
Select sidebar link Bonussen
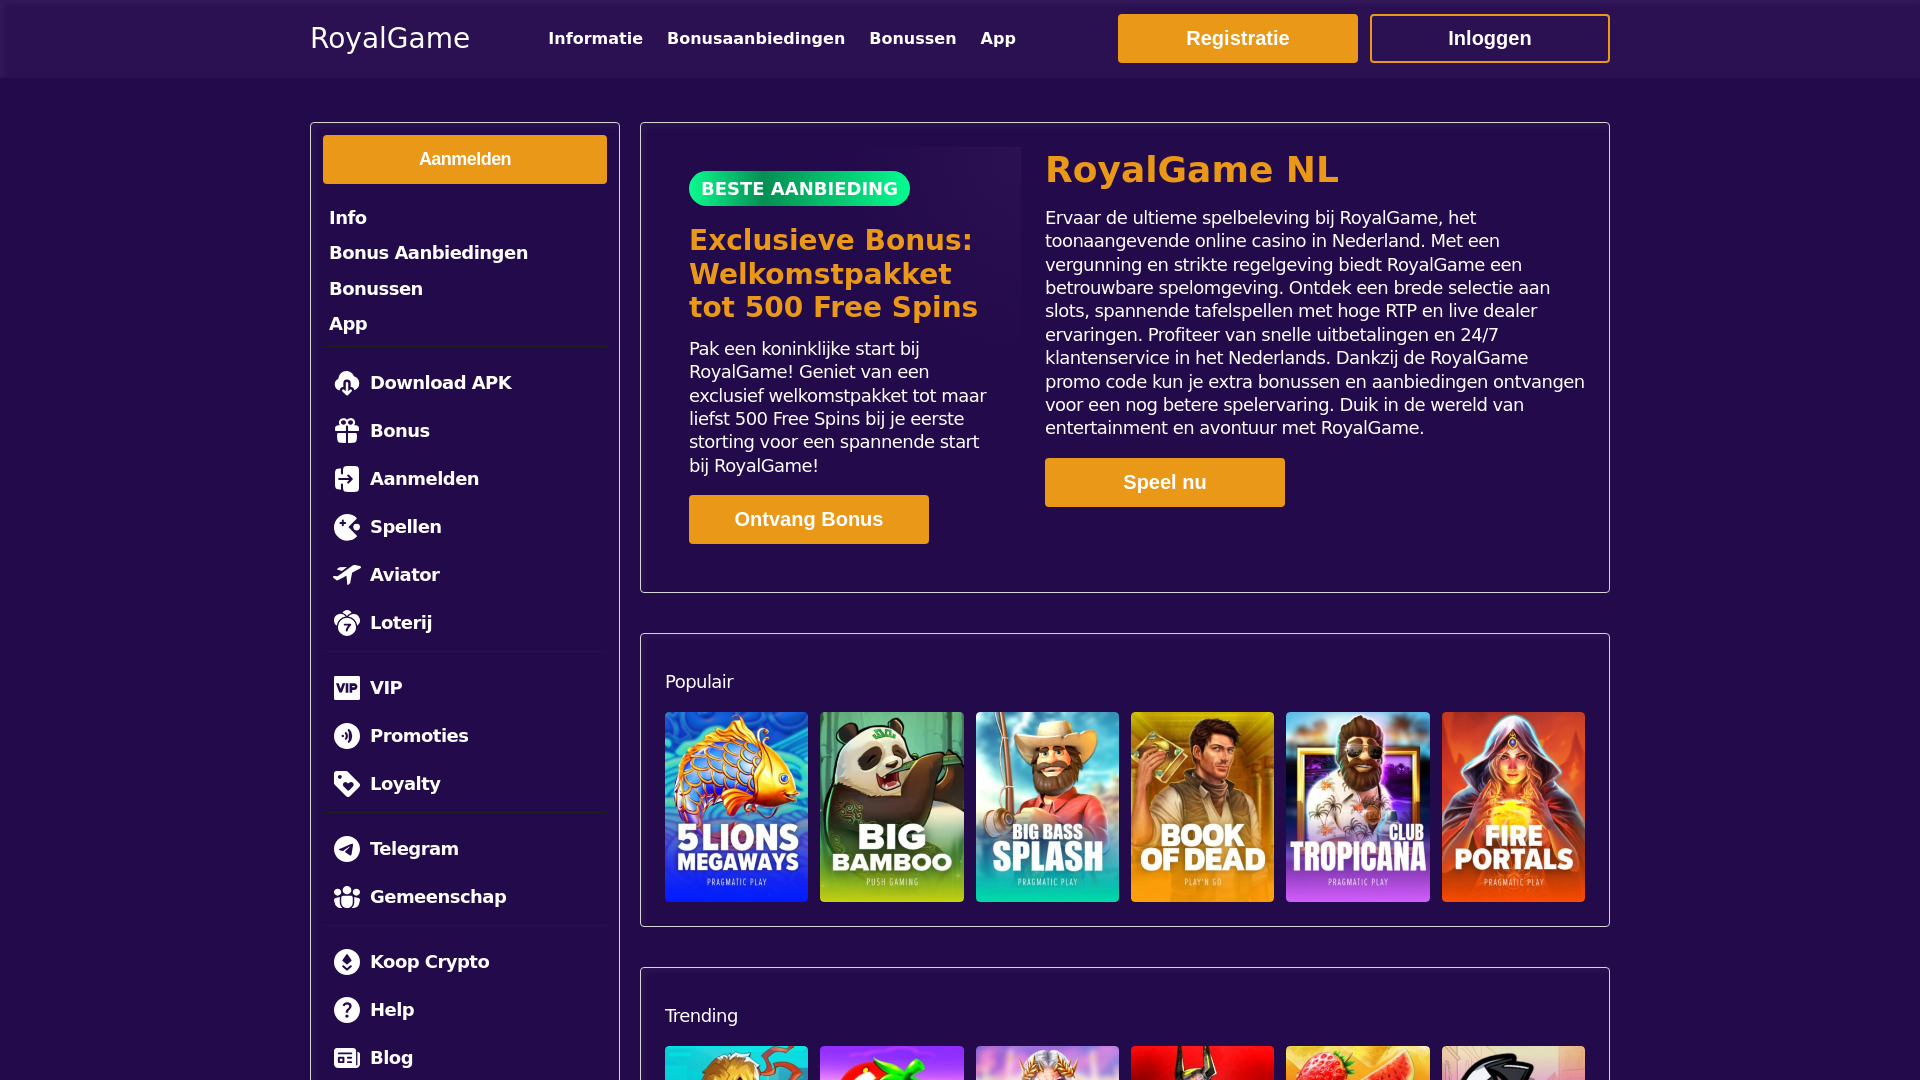tap(376, 289)
